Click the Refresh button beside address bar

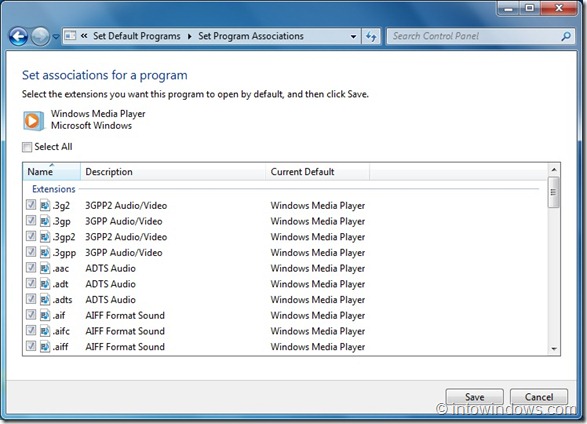pyautogui.click(x=371, y=36)
